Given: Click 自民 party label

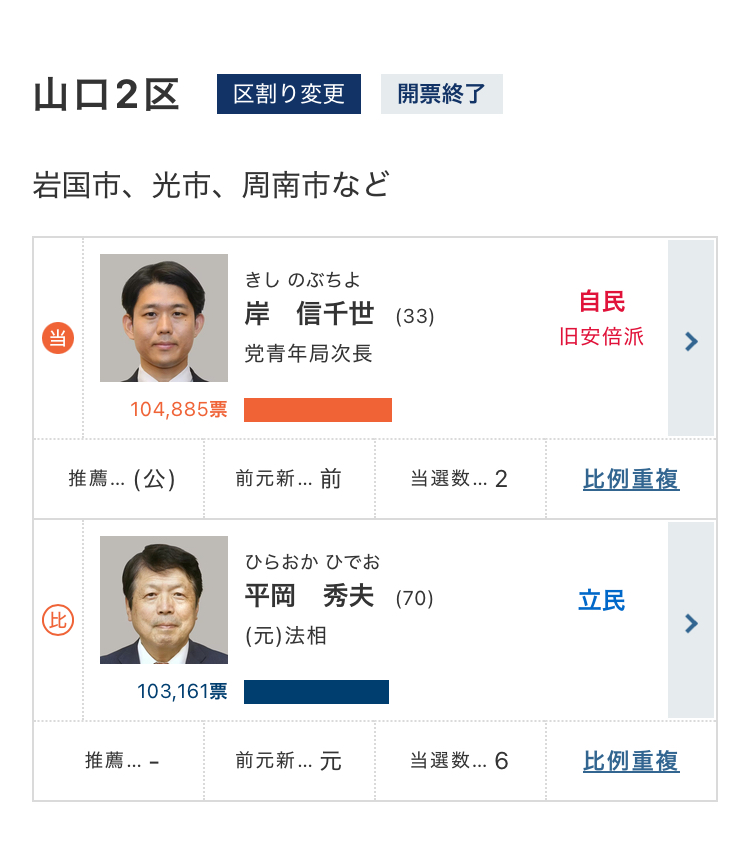Looking at the screenshot, I should pyautogui.click(x=602, y=302).
